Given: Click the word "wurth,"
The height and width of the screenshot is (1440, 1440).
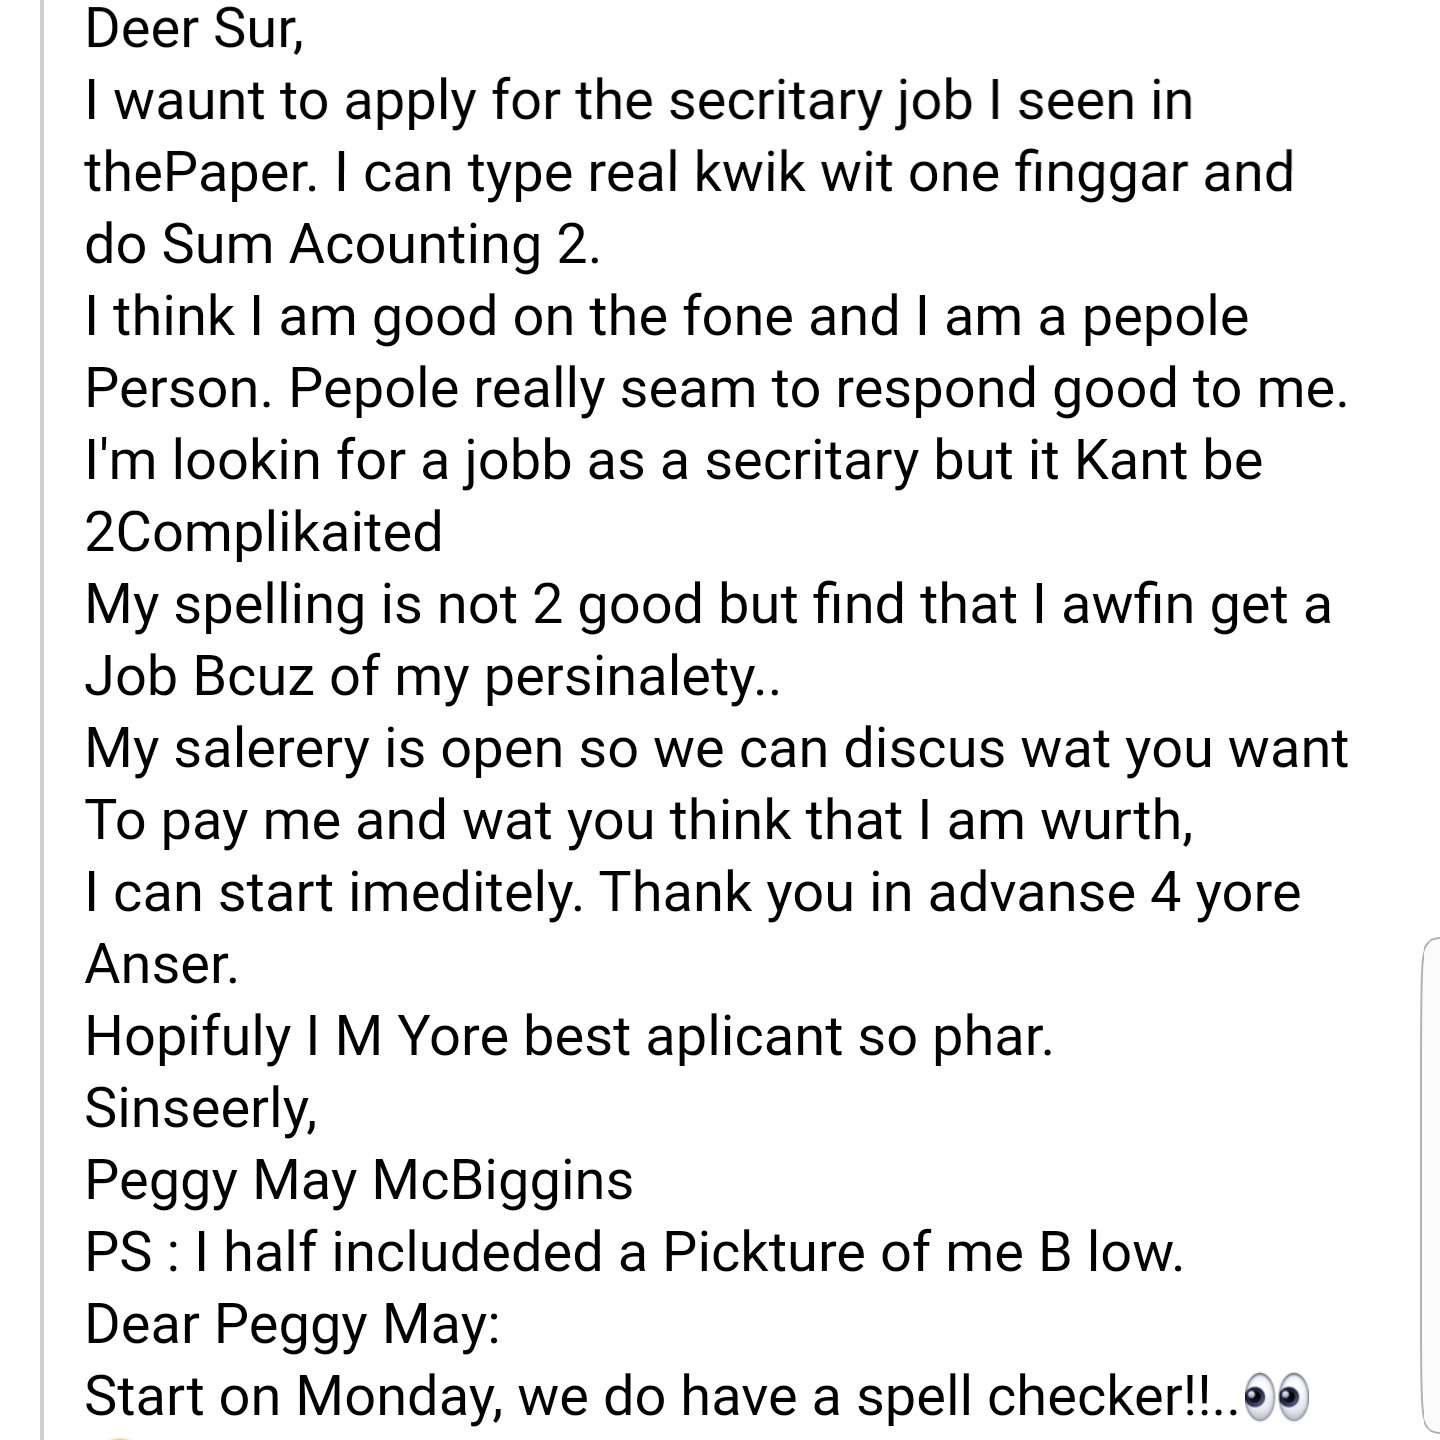Looking at the screenshot, I should pos(1115,820).
